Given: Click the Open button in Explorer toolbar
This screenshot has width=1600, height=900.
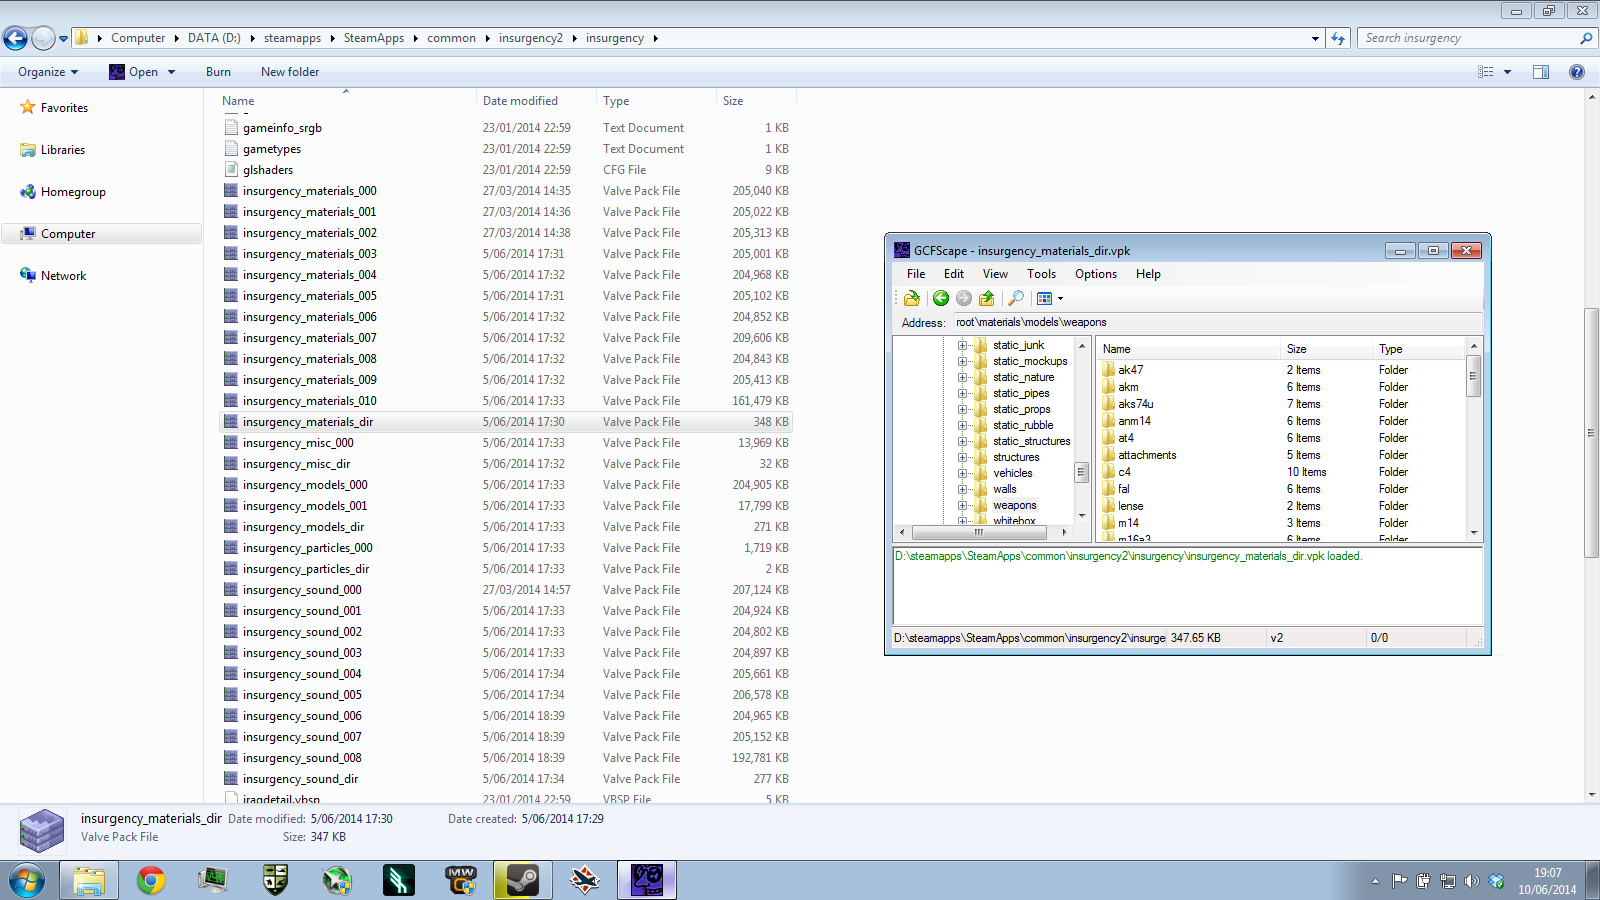Looking at the screenshot, I should tap(134, 72).
